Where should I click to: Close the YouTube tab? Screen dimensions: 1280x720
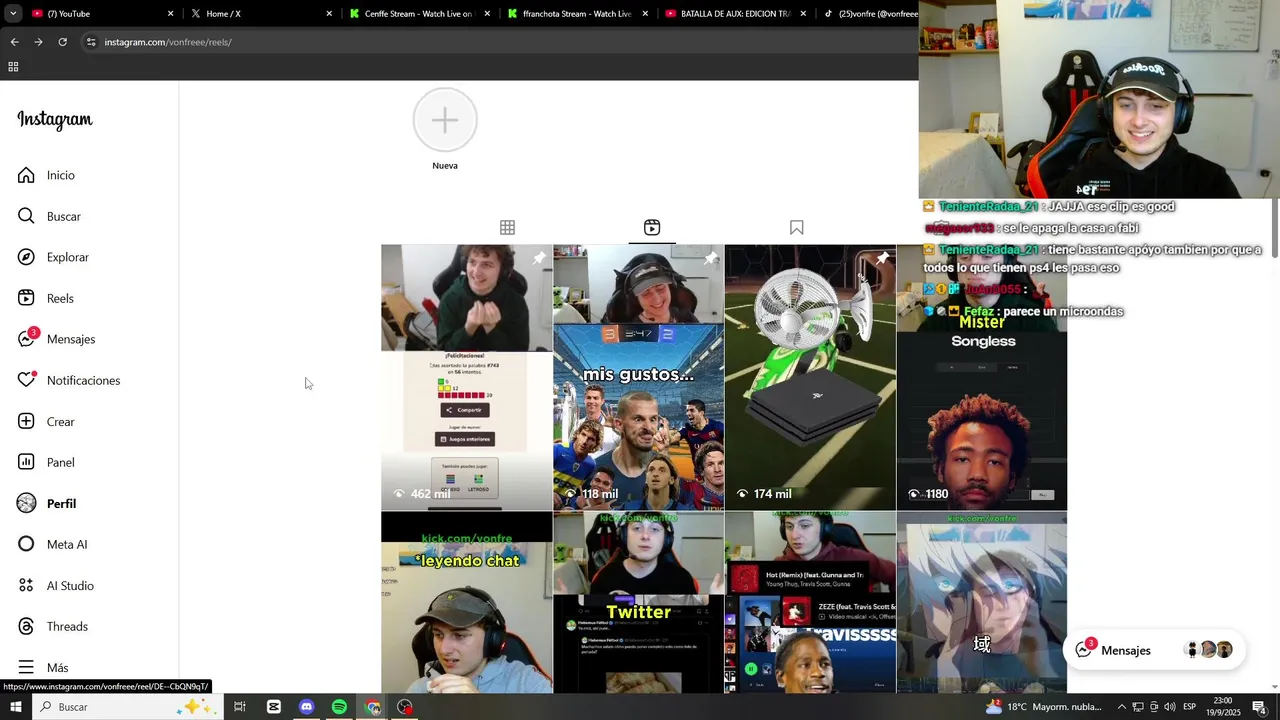pos(170,14)
